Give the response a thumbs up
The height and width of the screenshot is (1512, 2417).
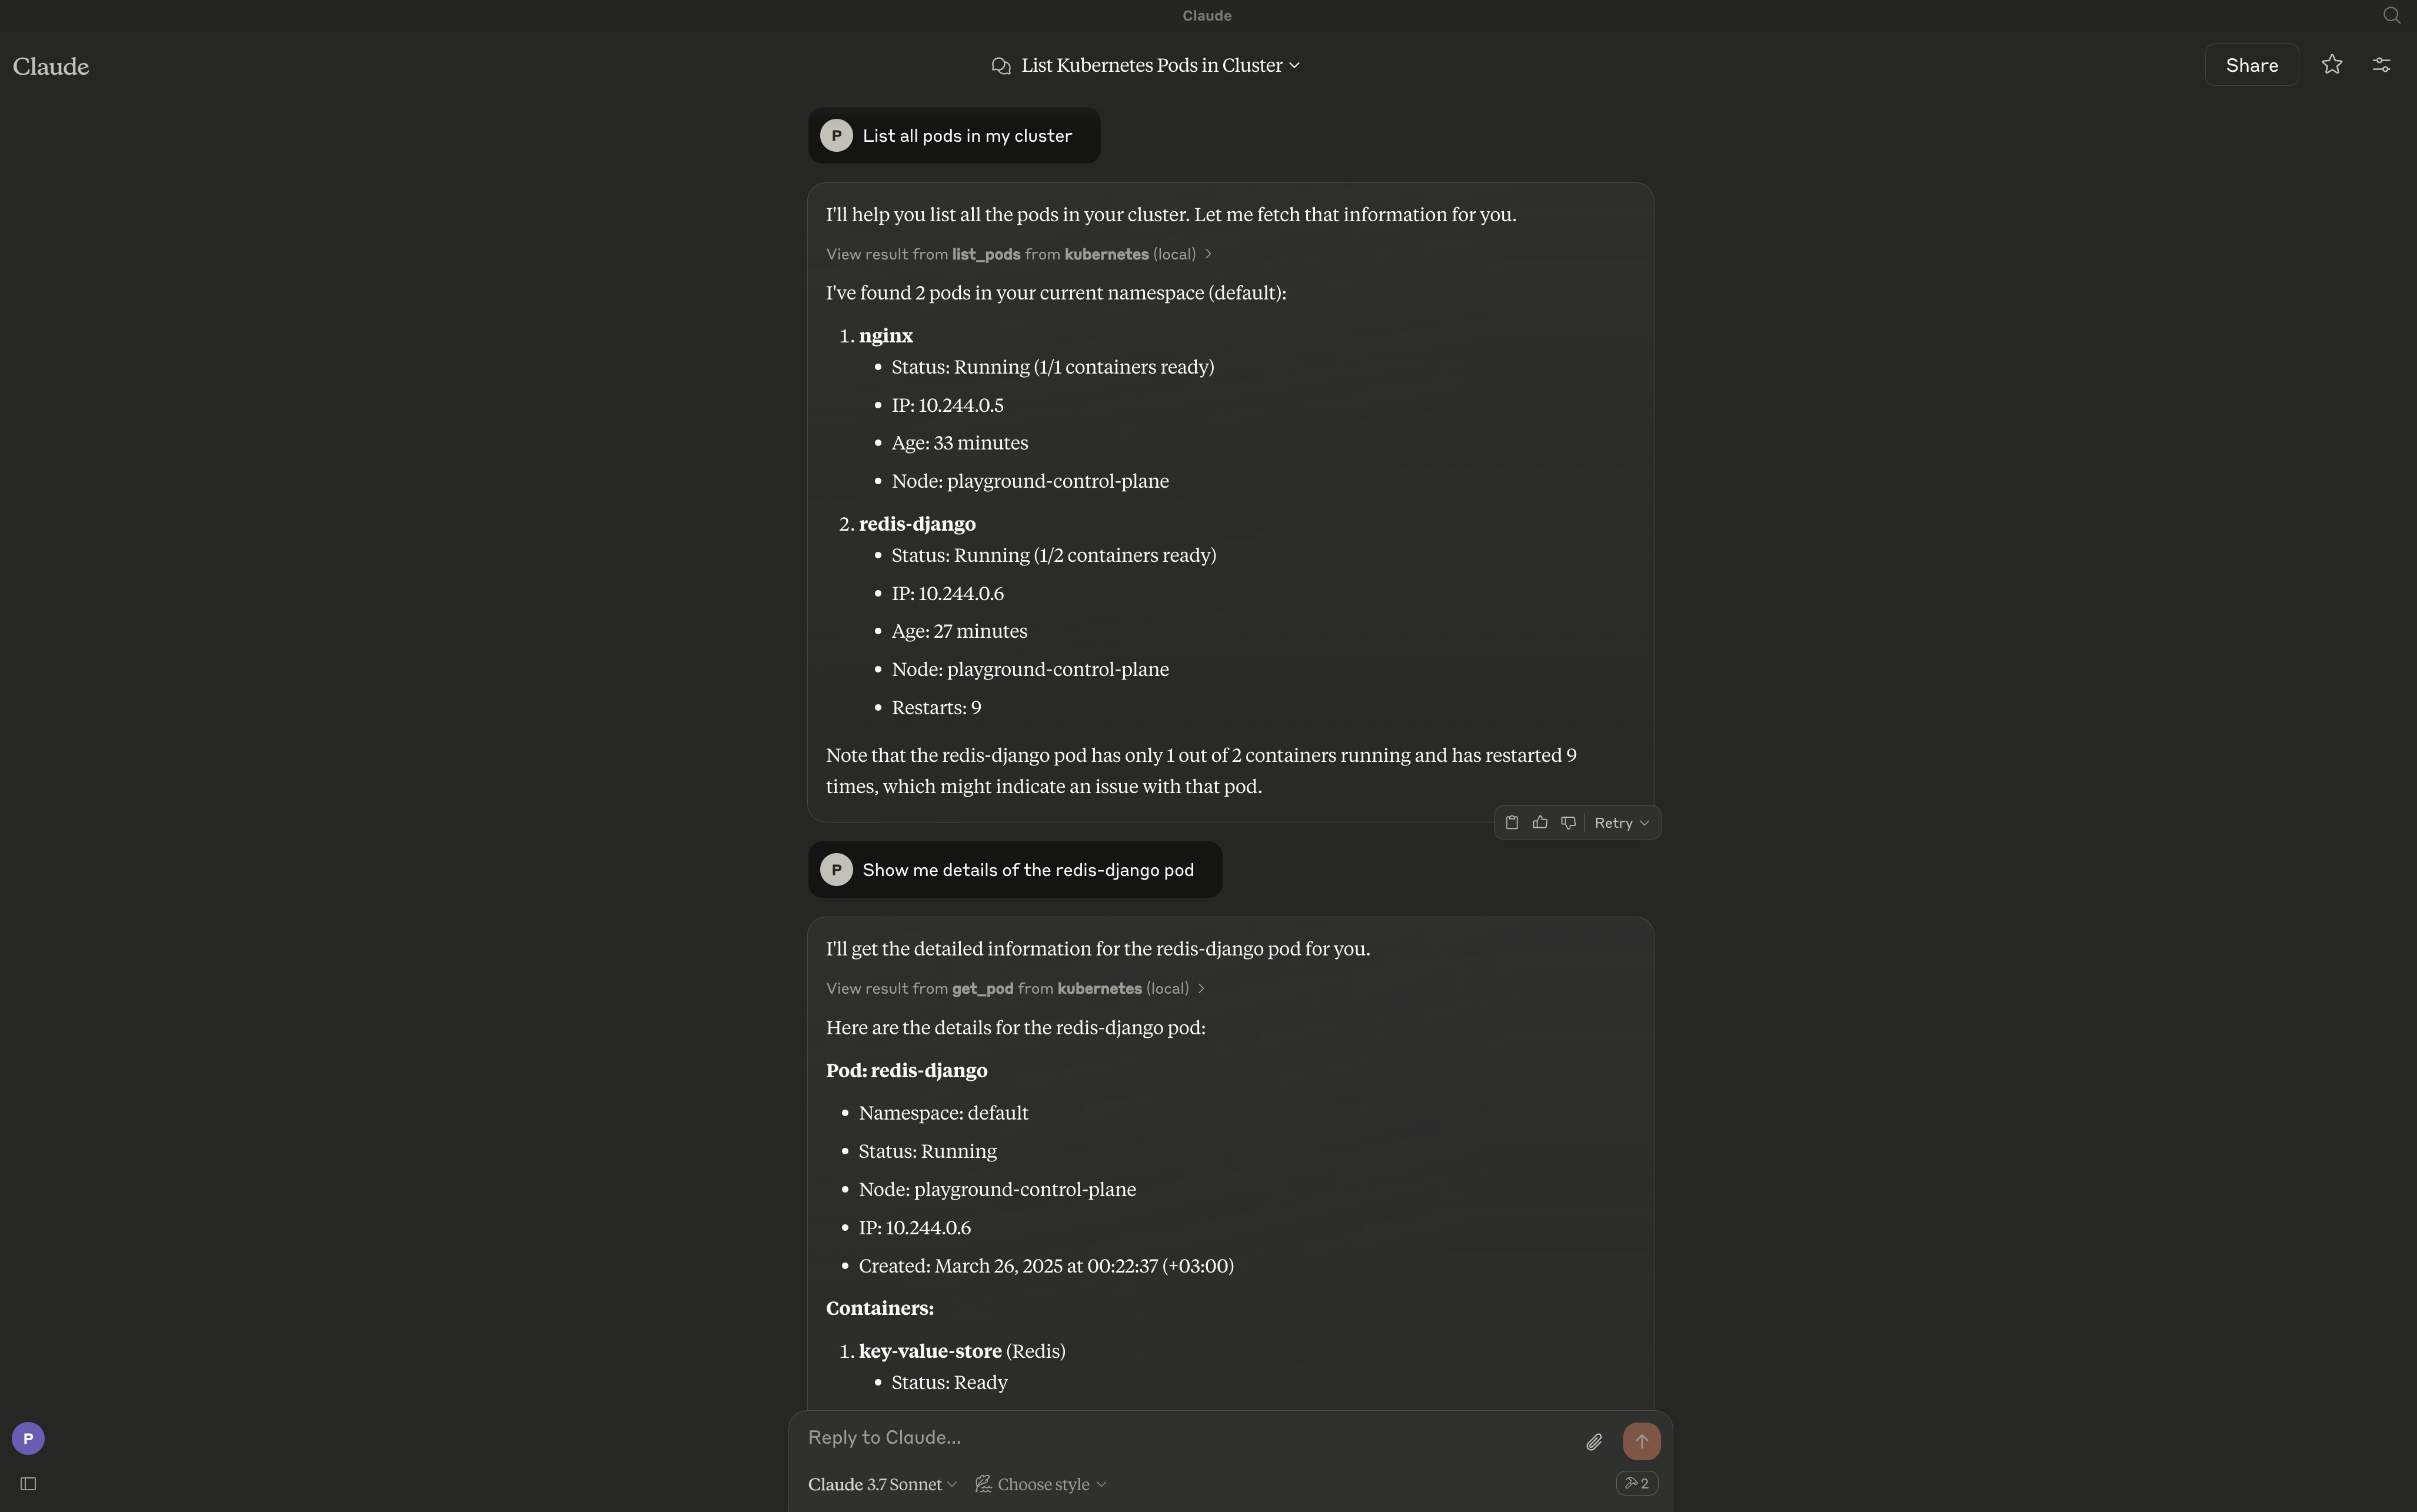coord(1540,821)
